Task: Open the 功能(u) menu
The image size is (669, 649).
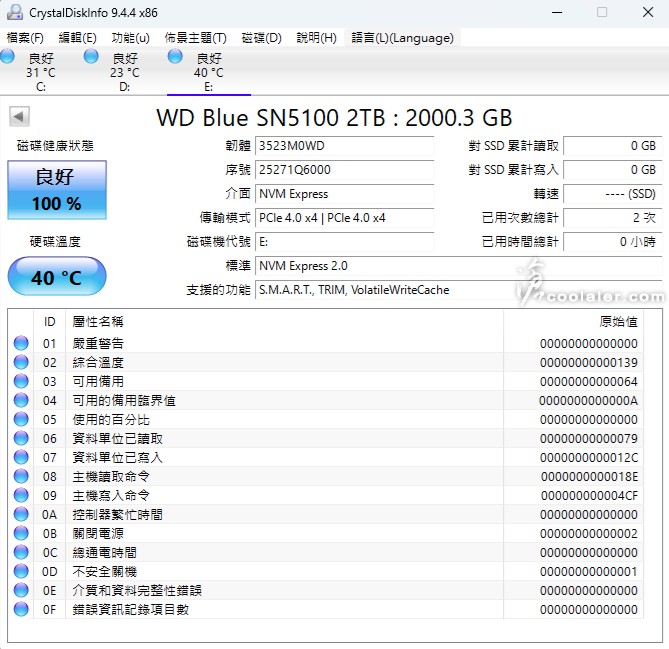Action: click(130, 38)
